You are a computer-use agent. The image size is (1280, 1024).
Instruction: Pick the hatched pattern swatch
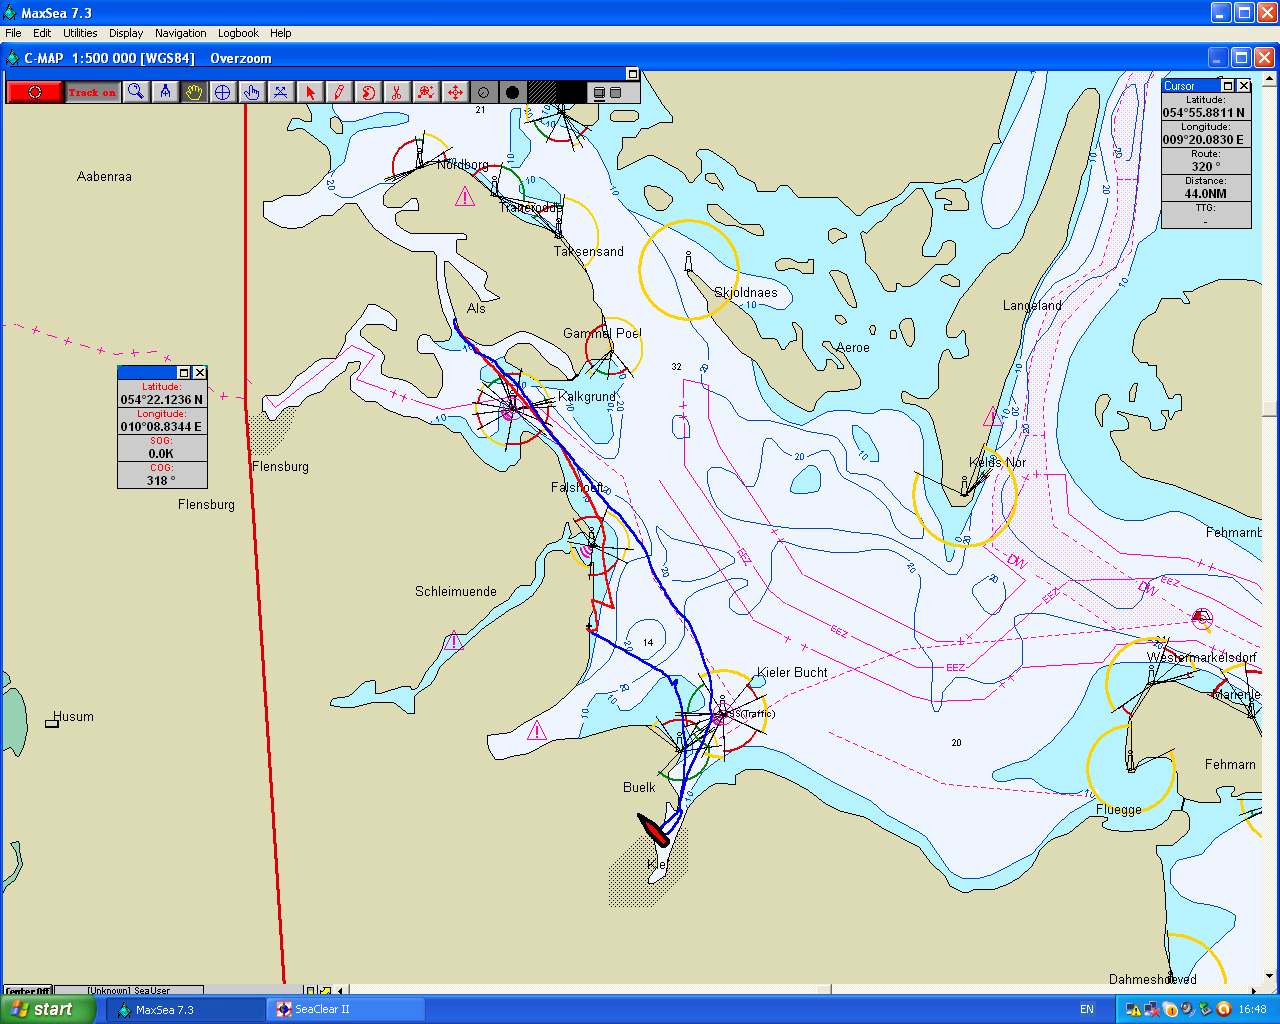542,92
